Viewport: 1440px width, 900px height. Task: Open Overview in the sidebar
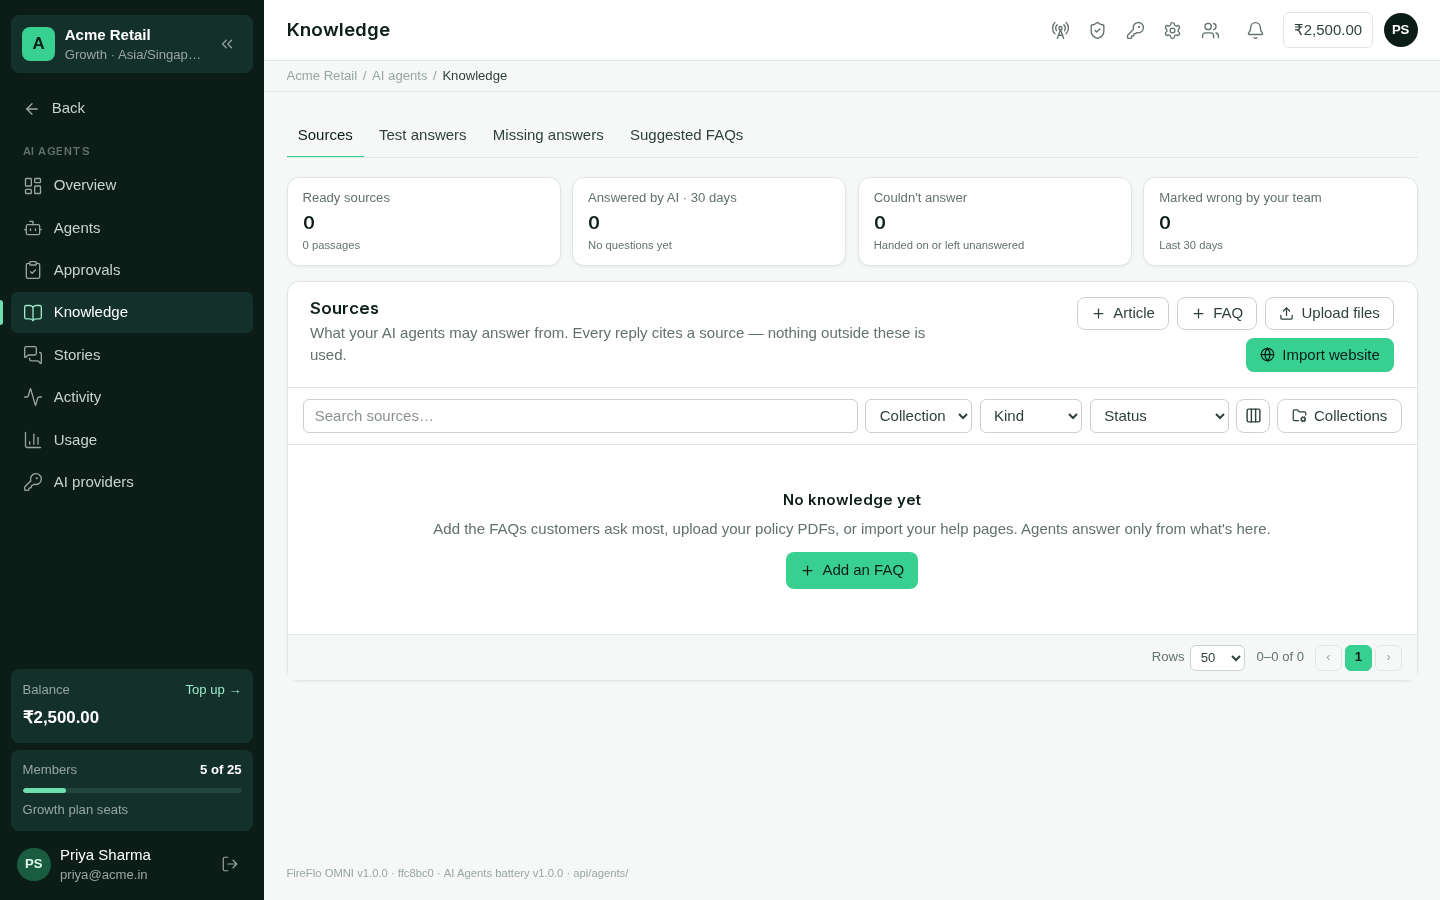click(x=132, y=185)
